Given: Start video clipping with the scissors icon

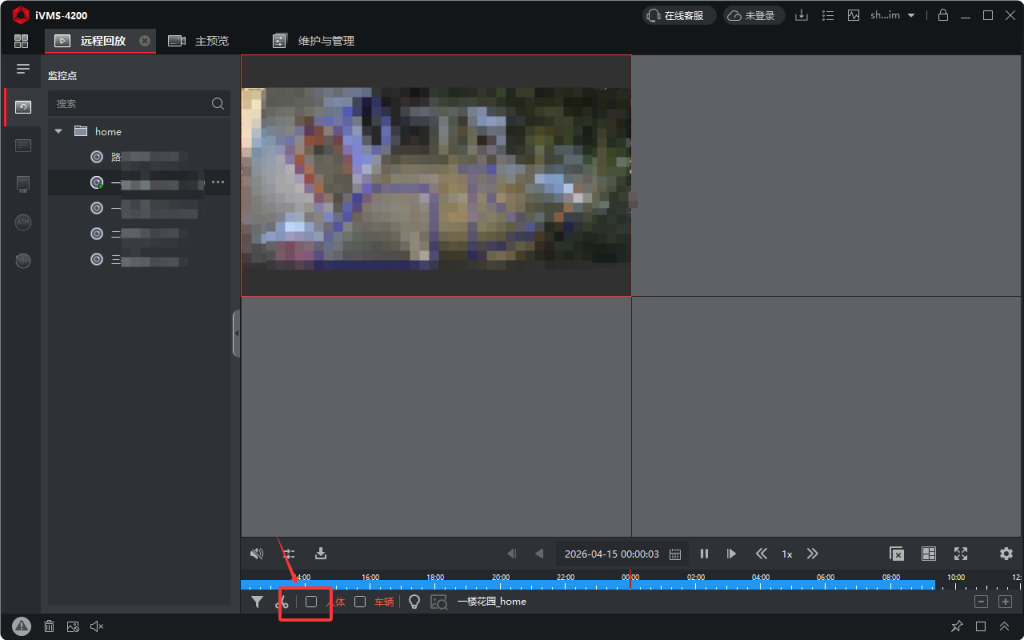Looking at the screenshot, I should coord(282,601).
